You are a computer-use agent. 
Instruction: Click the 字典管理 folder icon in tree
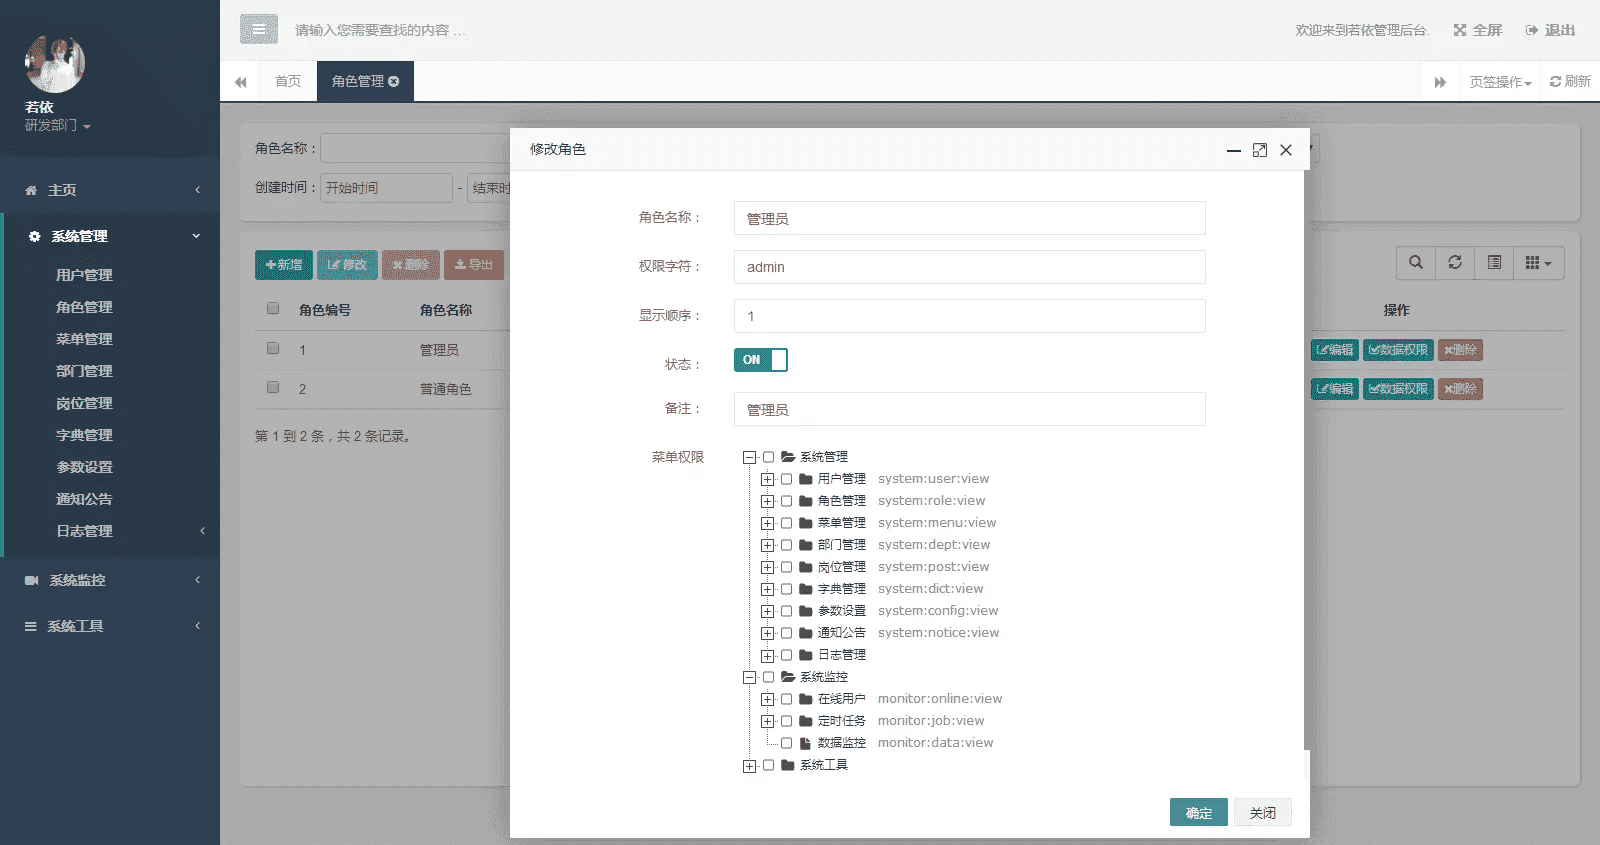click(805, 589)
